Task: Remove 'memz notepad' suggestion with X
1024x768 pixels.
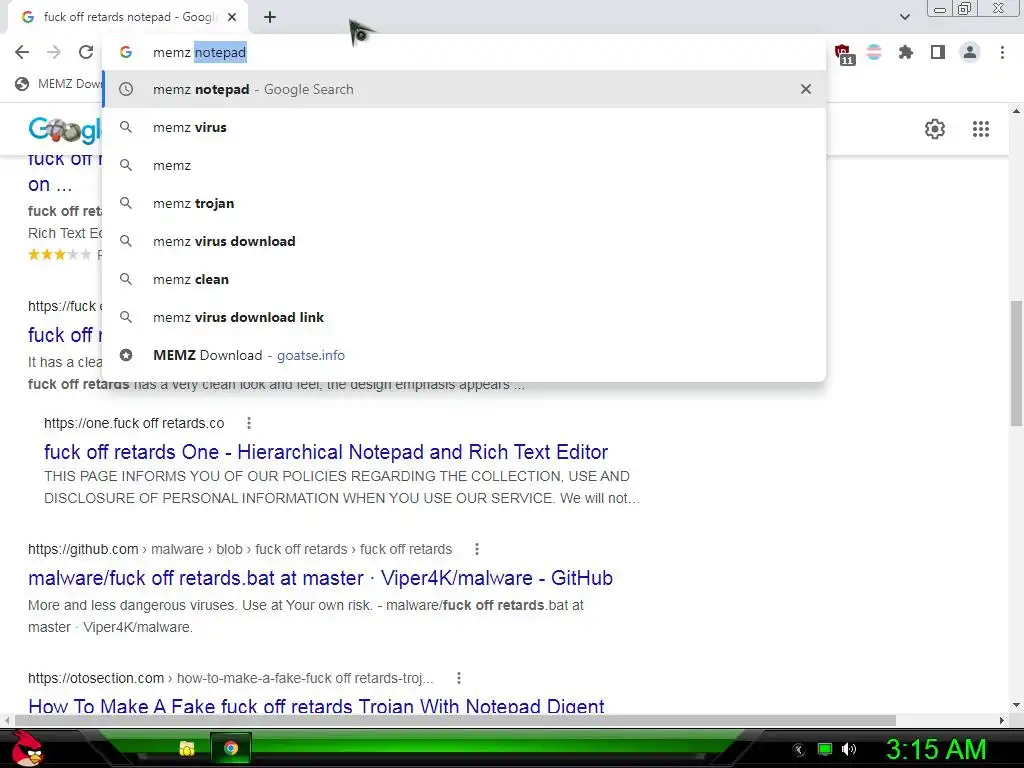Action: [806, 89]
